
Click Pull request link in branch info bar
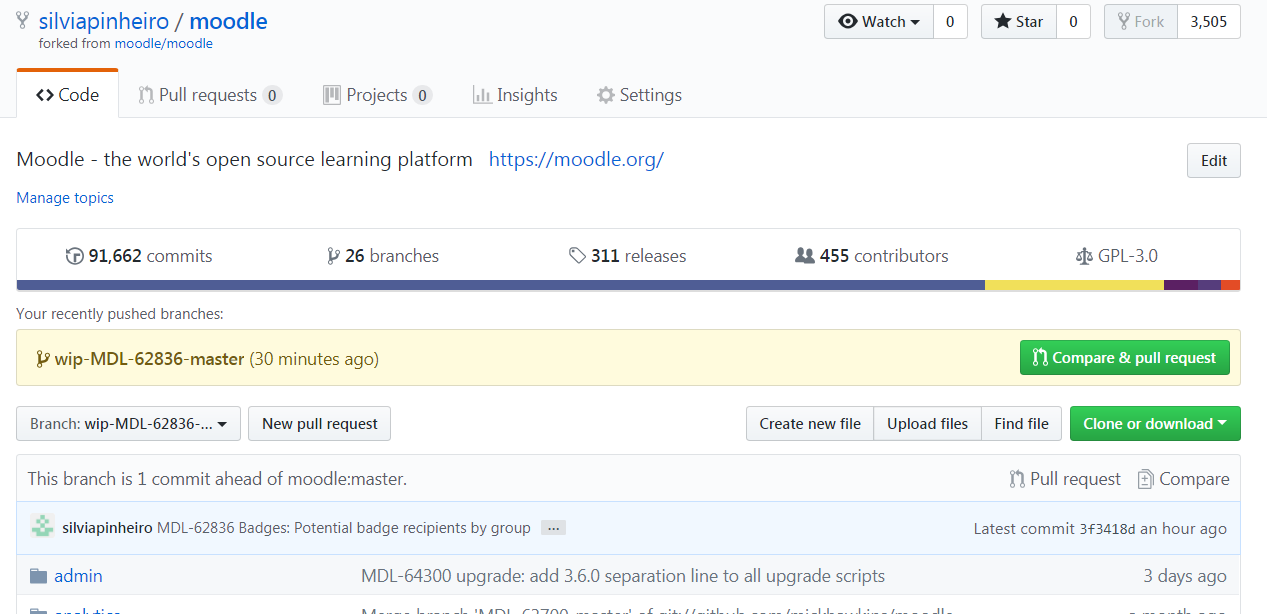(1065, 479)
